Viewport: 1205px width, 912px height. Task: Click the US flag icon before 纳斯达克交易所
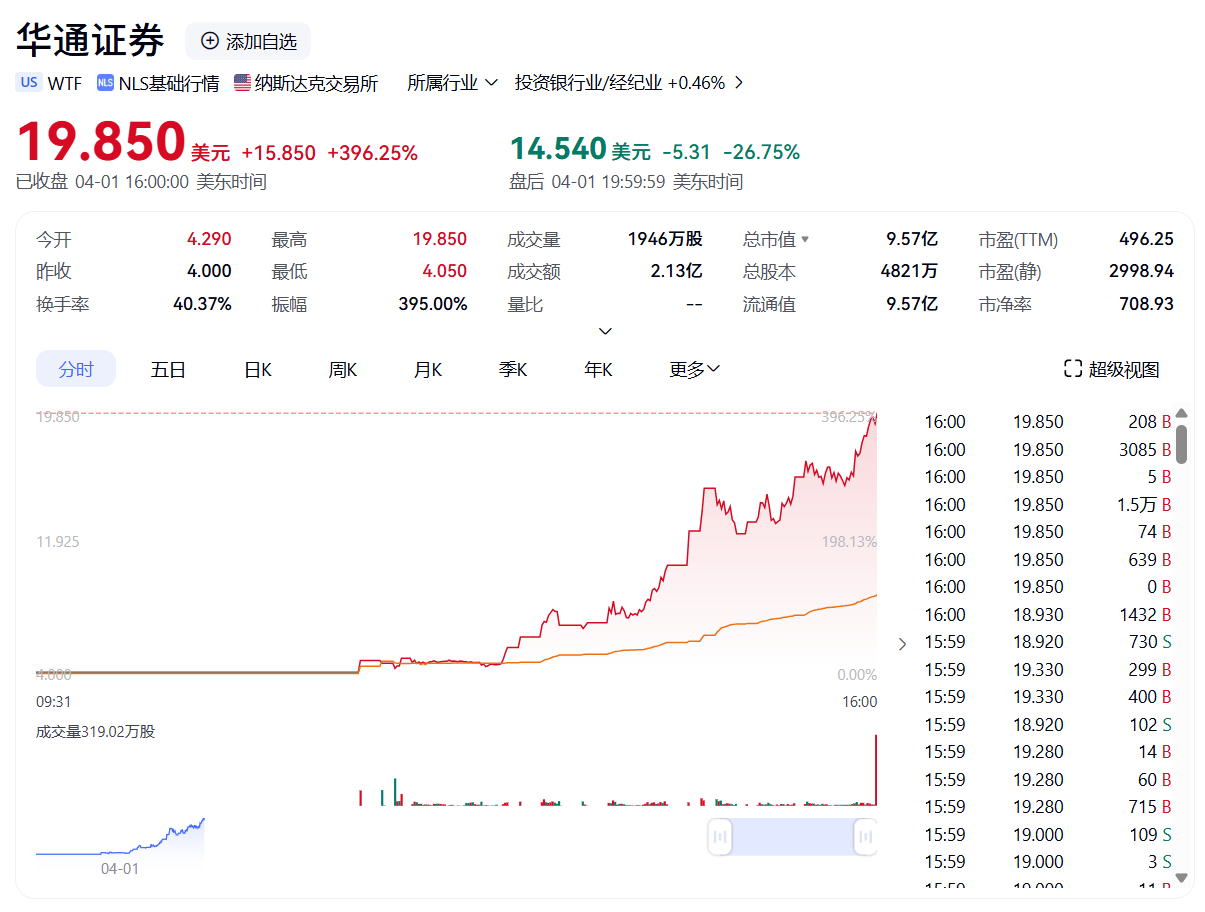point(242,83)
